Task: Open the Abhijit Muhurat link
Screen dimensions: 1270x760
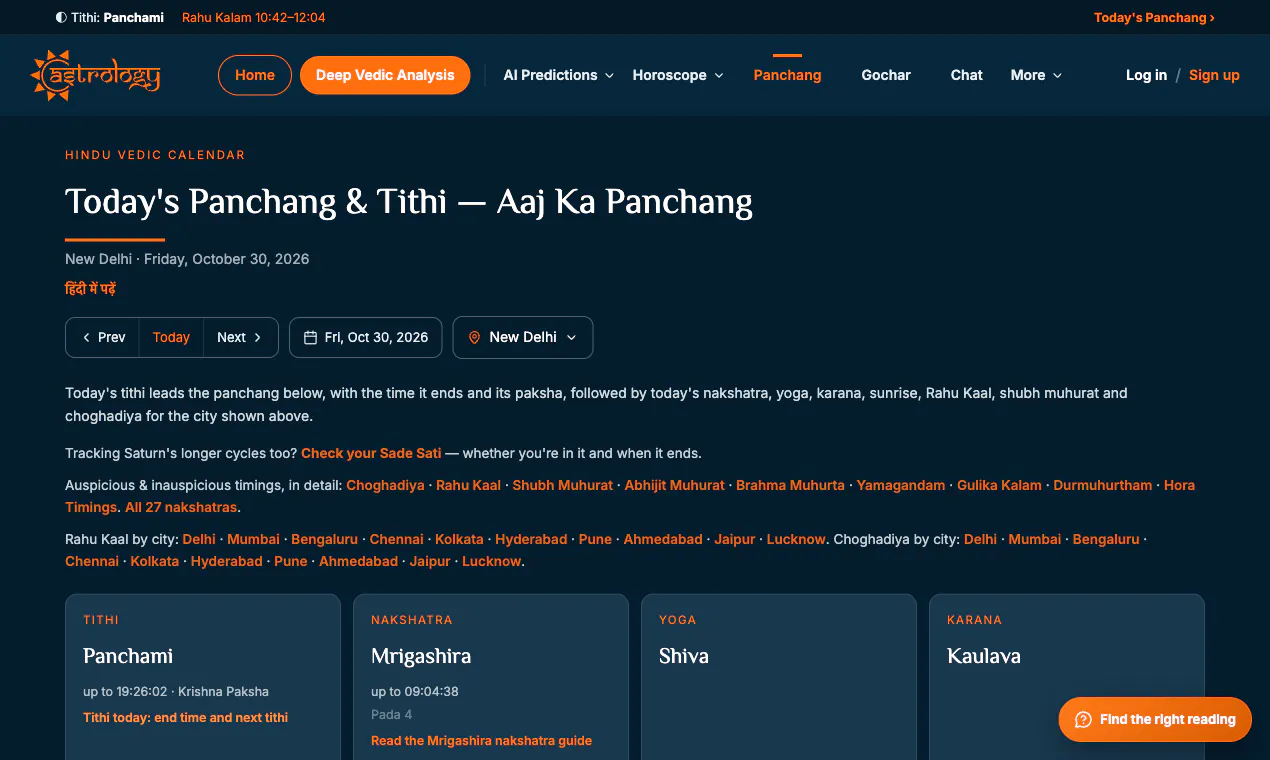Action: (x=675, y=485)
